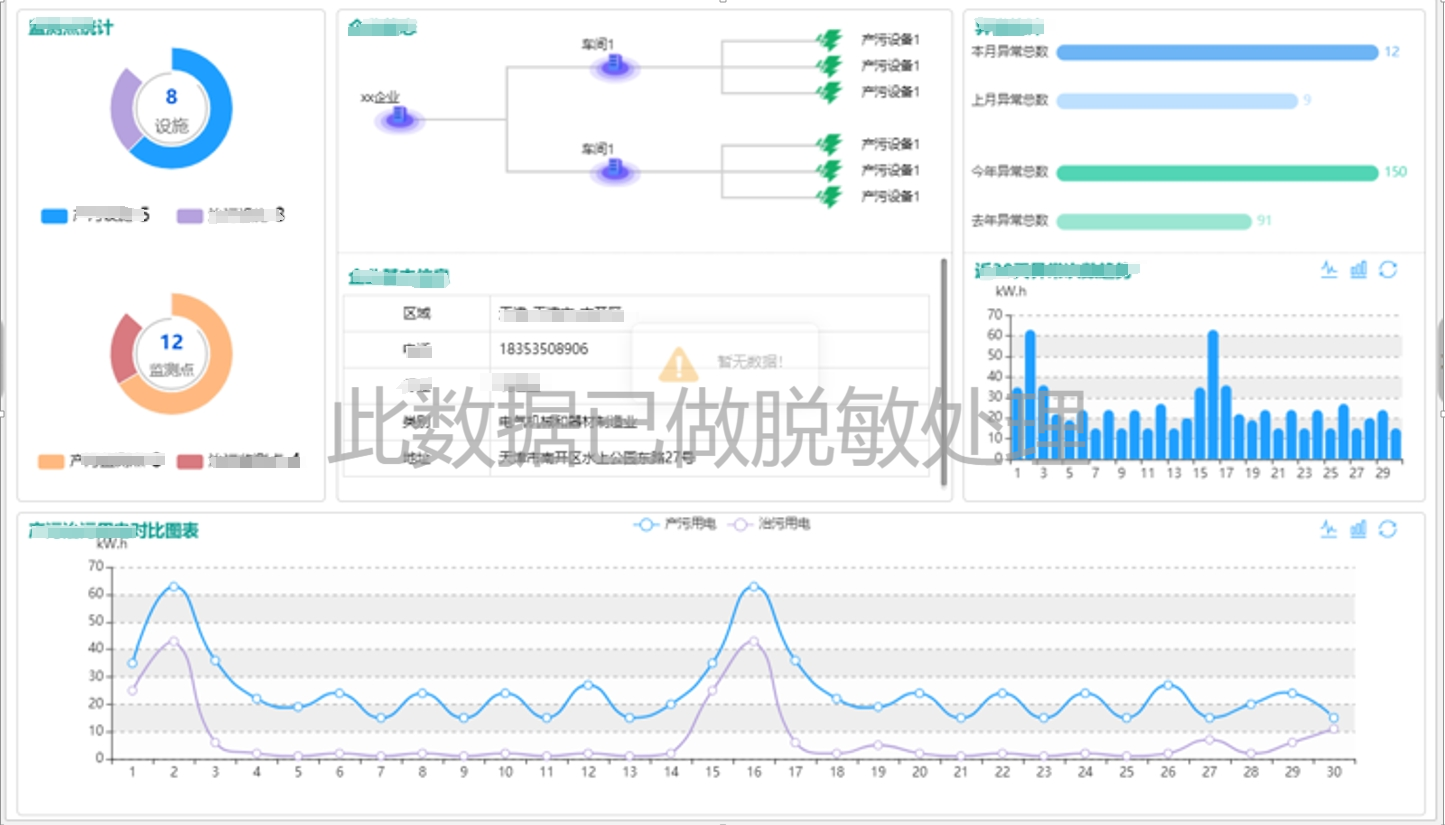Viewport: 1445px width, 825px height.
Task: Click the 8 设施 donut center
Action: [171, 109]
